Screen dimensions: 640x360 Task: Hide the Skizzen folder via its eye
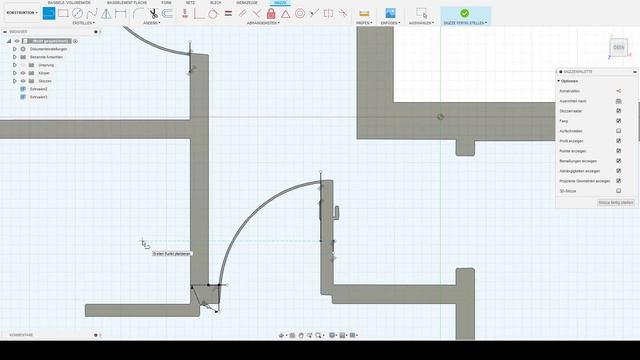click(23, 81)
